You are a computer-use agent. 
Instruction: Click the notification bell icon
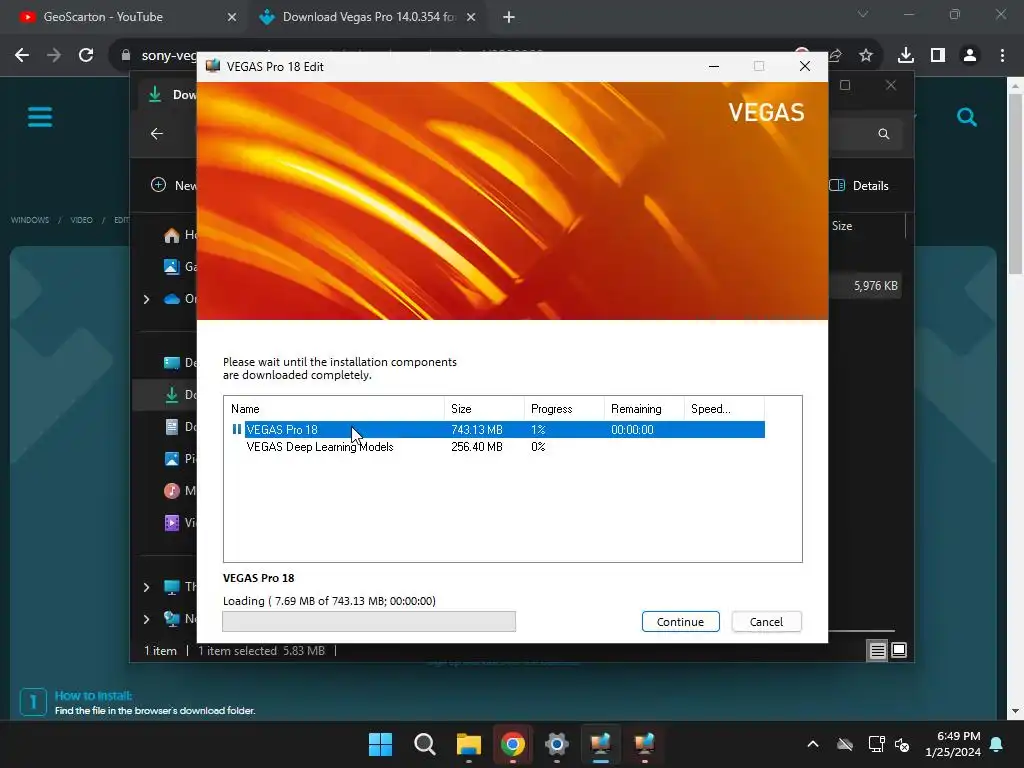pos(997,744)
